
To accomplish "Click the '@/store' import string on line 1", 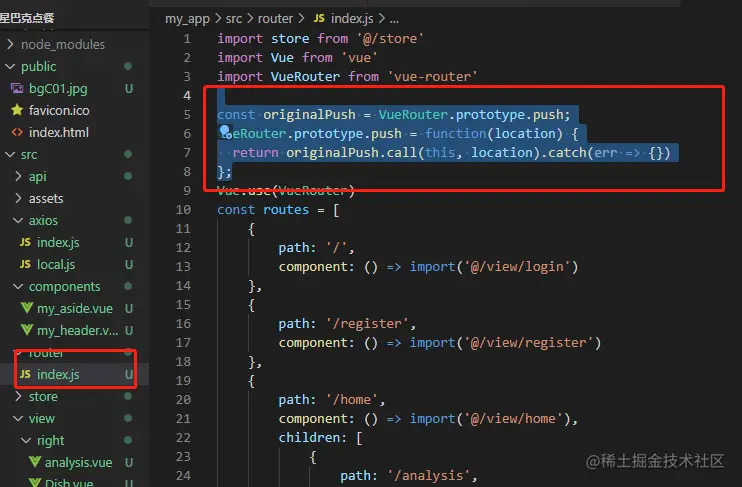I will [x=390, y=39].
